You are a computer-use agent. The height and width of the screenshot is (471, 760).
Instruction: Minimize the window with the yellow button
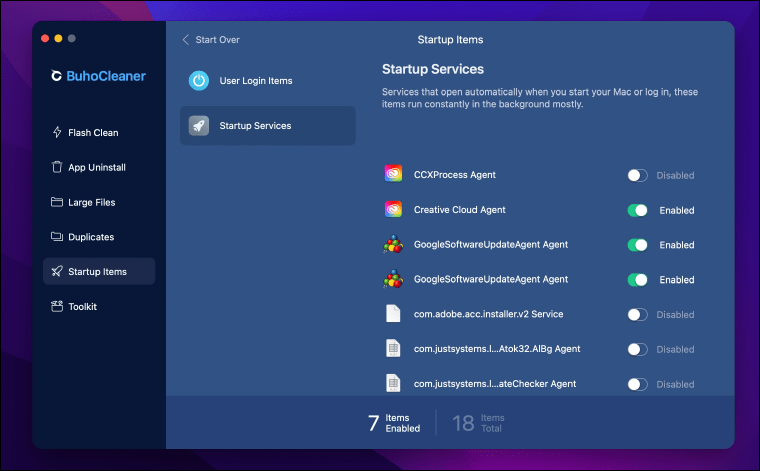pos(58,38)
